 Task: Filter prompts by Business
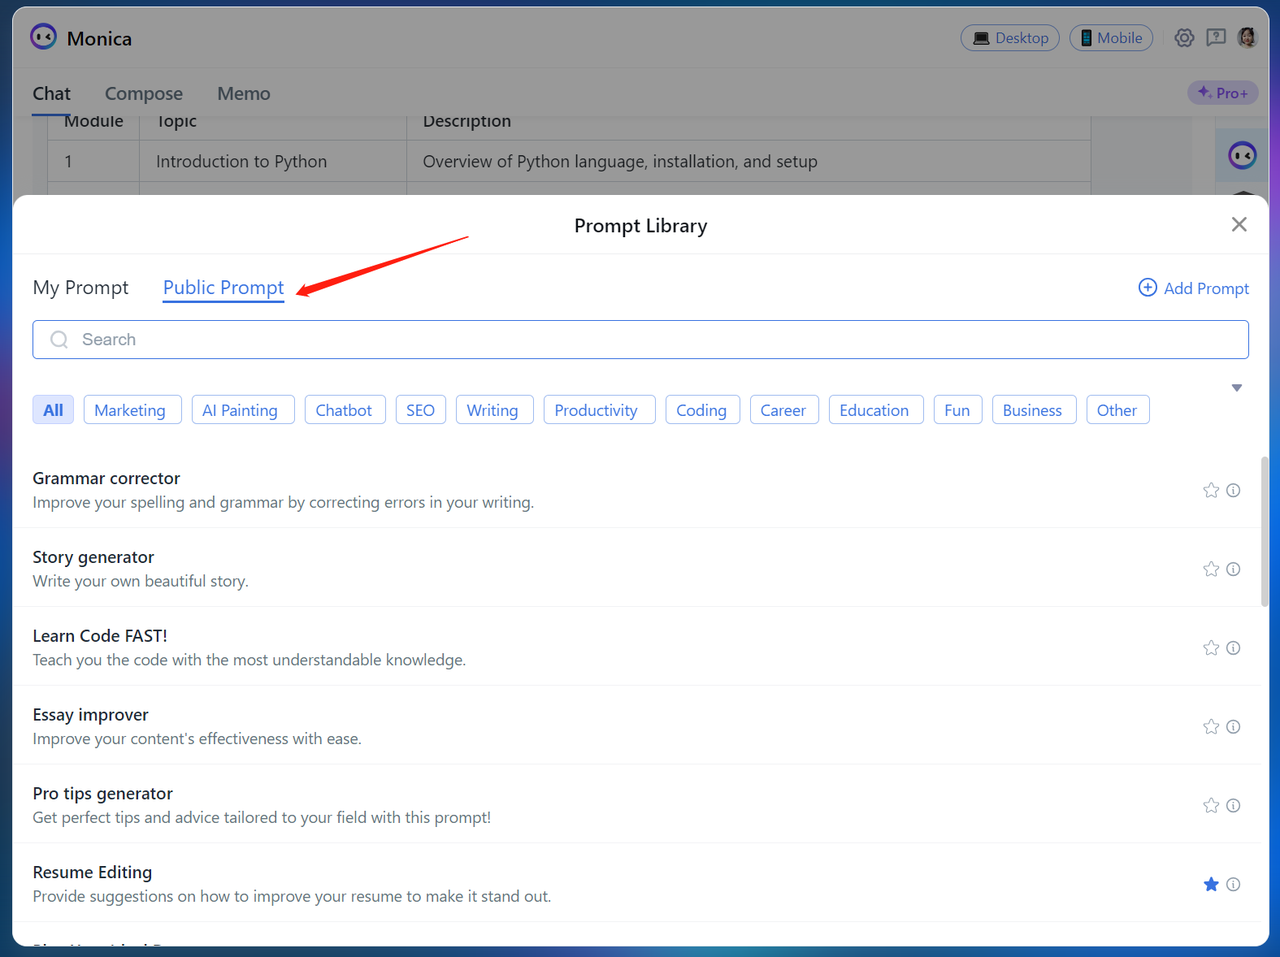pyautogui.click(x=1032, y=410)
